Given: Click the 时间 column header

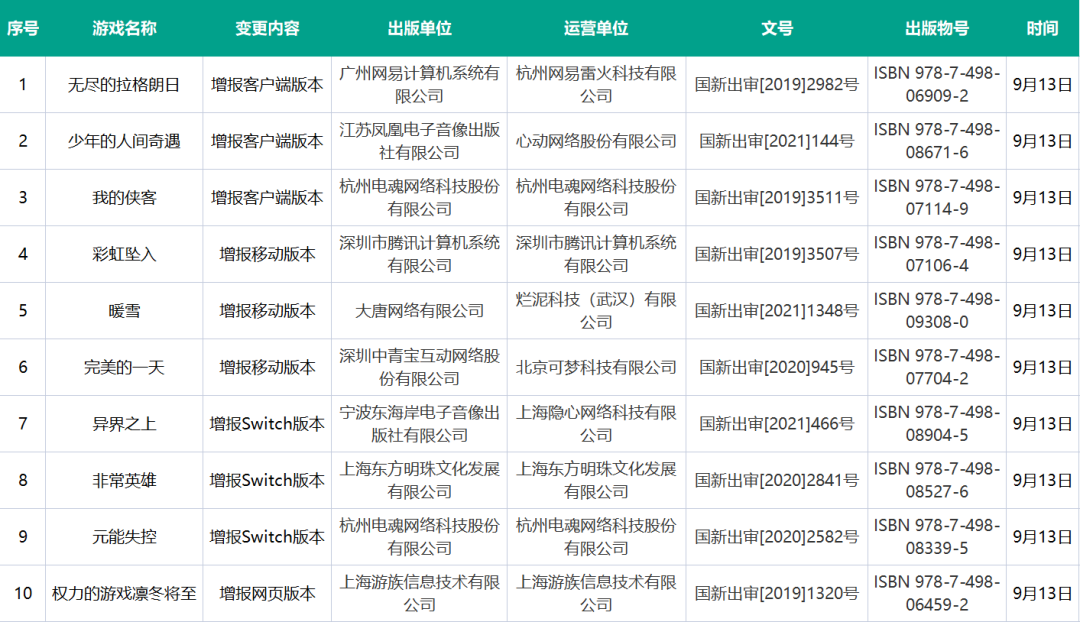Looking at the screenshot, I should pos(1042,29).
